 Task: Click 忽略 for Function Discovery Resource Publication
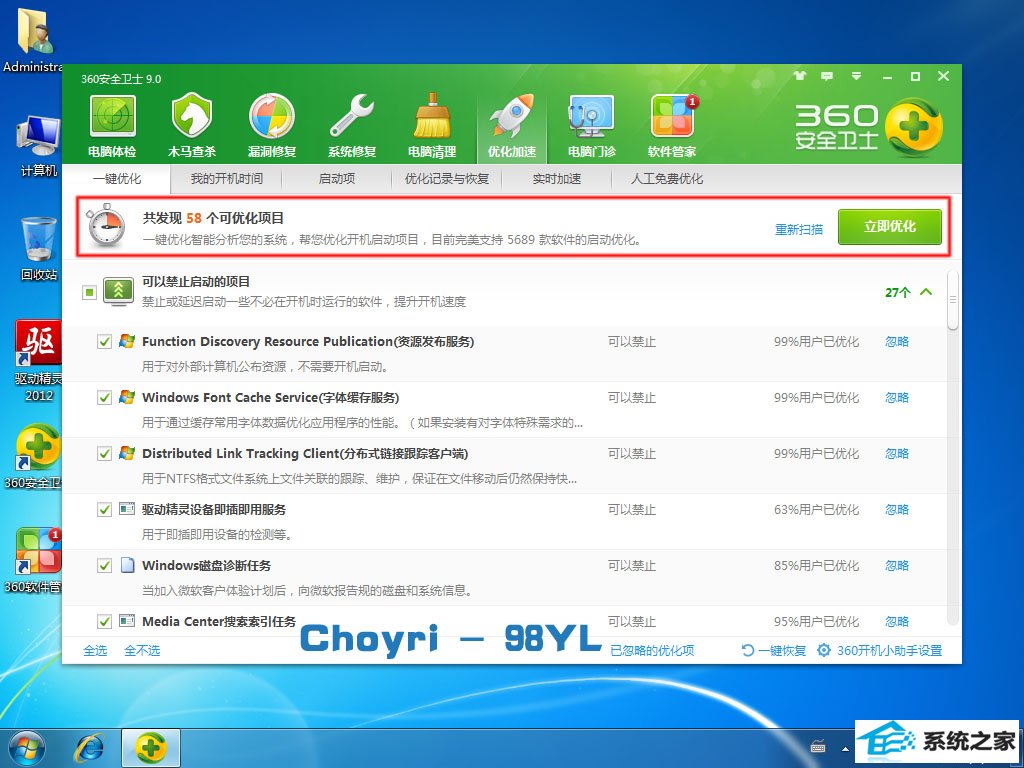pos(897,342)
